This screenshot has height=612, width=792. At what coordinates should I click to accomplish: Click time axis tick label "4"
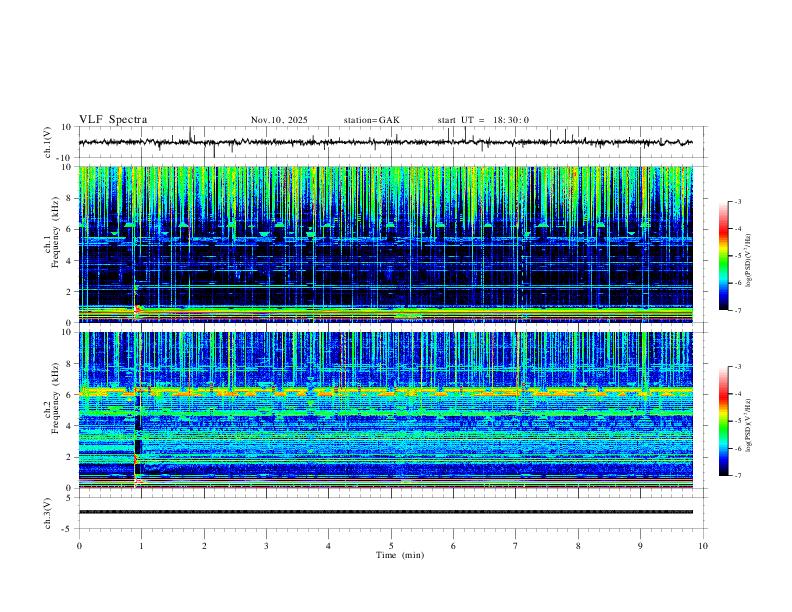[329, 546]
